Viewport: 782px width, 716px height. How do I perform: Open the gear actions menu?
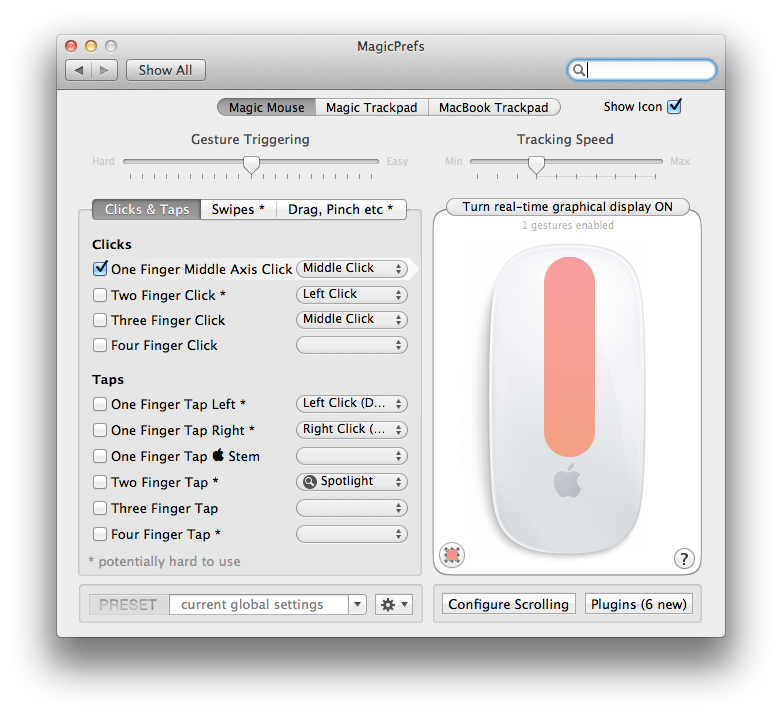coord(393,605)
